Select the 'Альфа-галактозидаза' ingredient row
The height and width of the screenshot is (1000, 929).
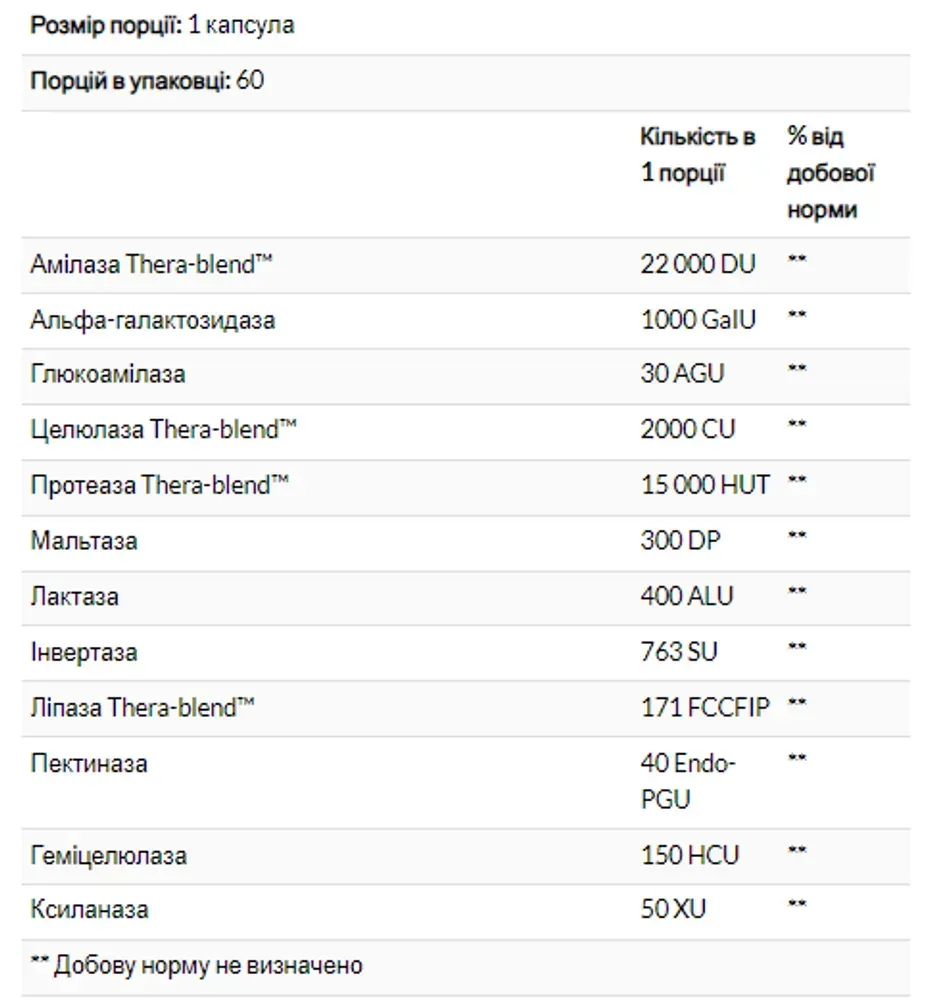pyautogui.click(x=465, y=321)
